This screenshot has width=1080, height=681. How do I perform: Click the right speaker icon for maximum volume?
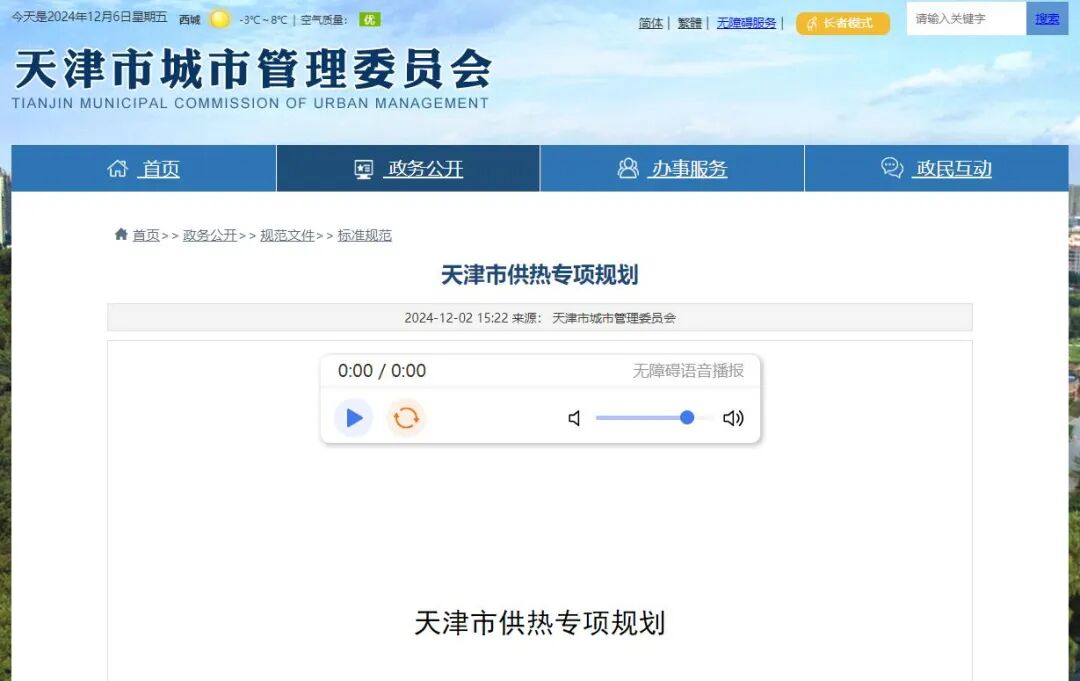[x=733, y=418]
